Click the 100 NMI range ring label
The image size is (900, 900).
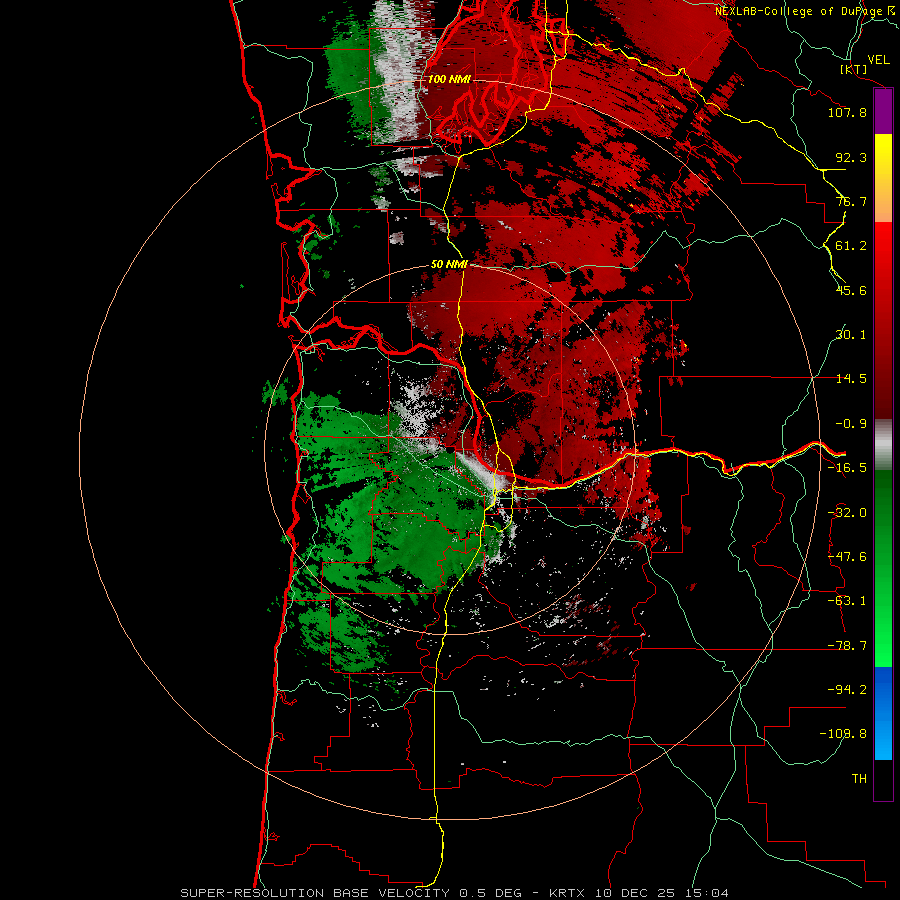449,79
